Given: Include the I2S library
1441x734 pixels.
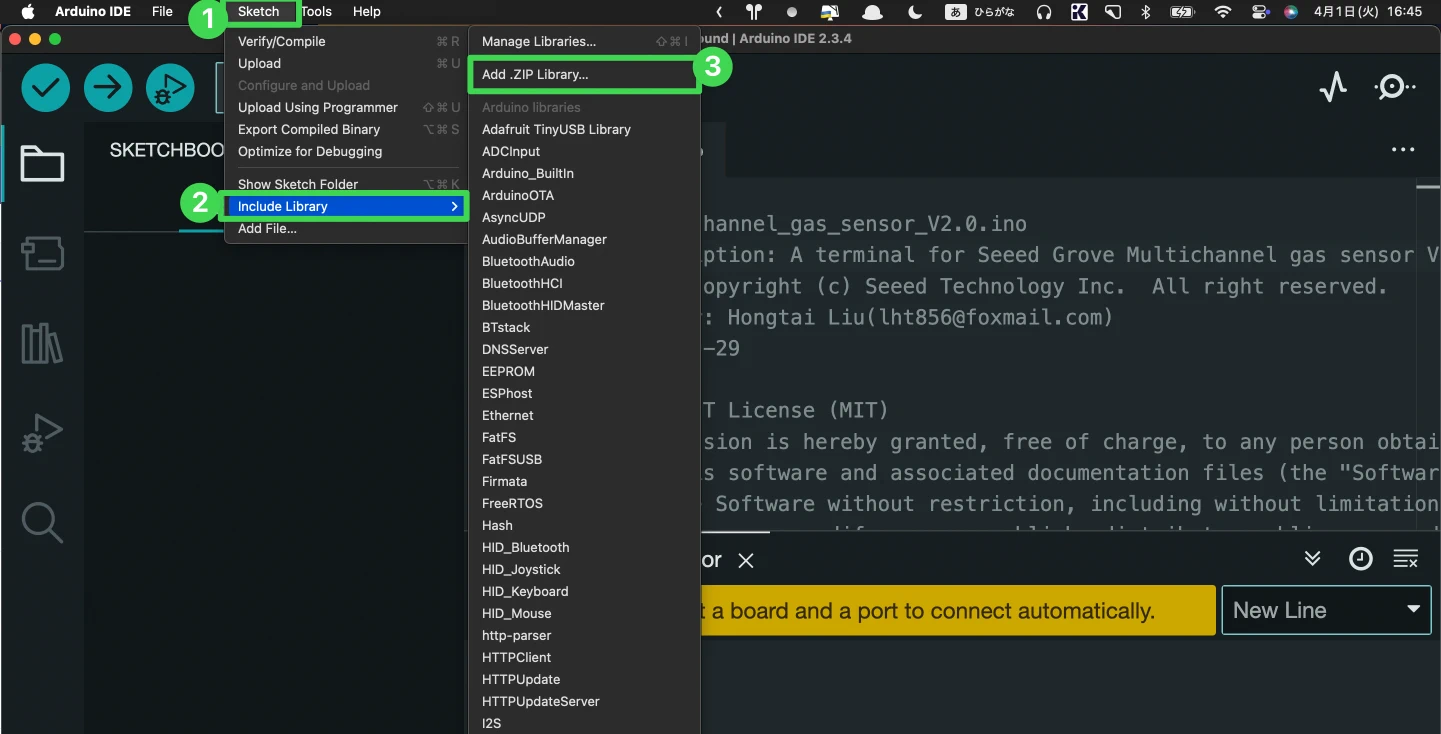Looking at the screenshot, I should pyautogui.click(x=584, y=723).
